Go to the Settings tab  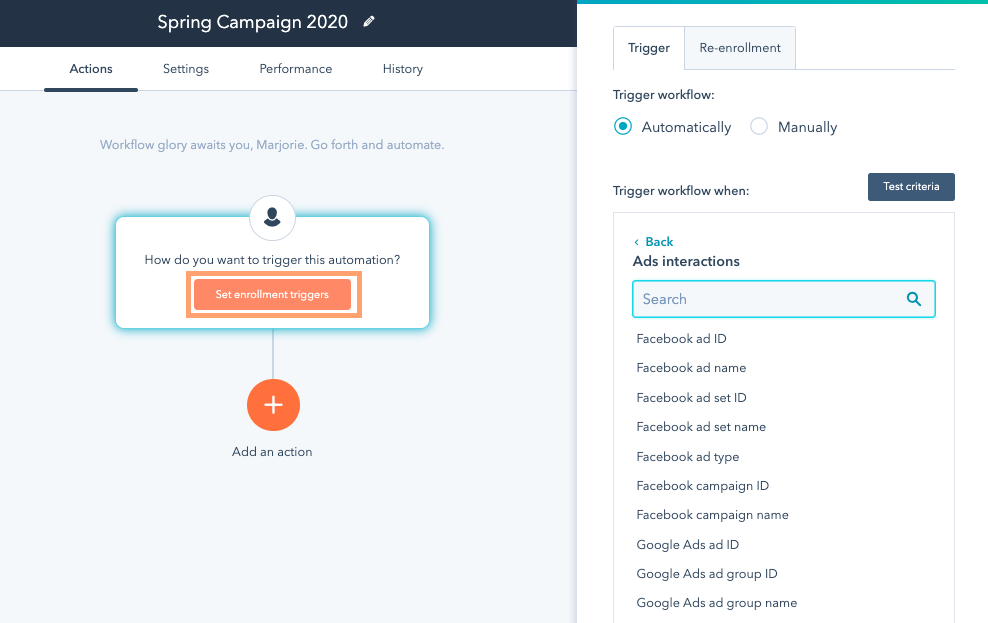click(x=186, y=69)
